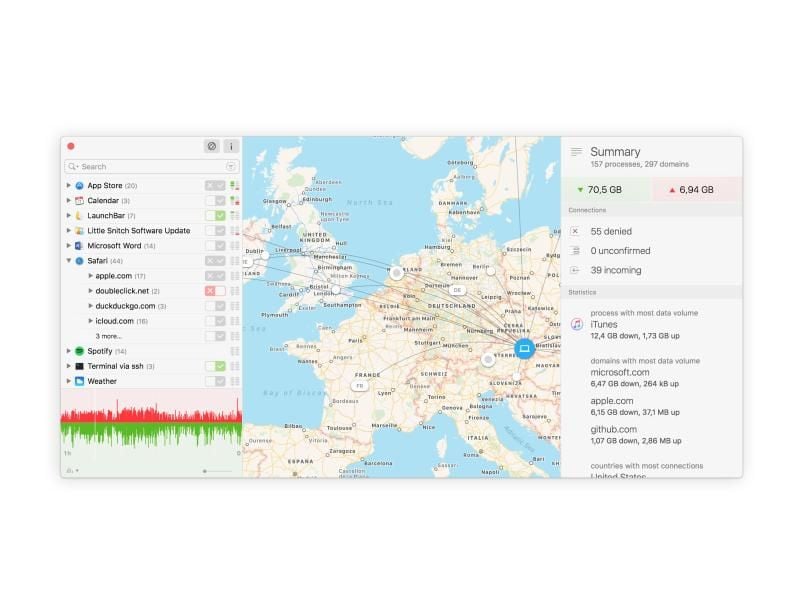Click the Weather app icon

[80, 381]
